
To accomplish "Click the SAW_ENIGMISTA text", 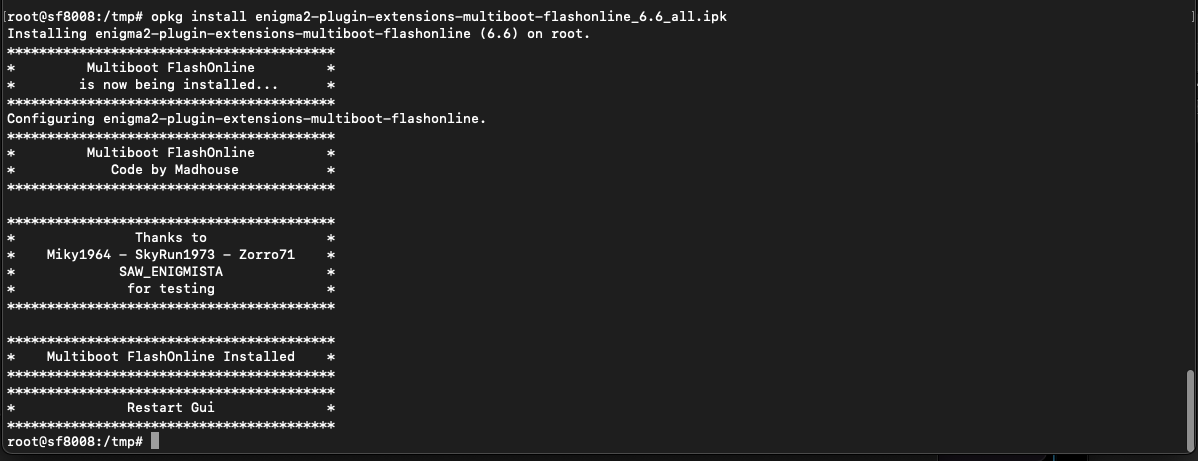I will (170, 271).
